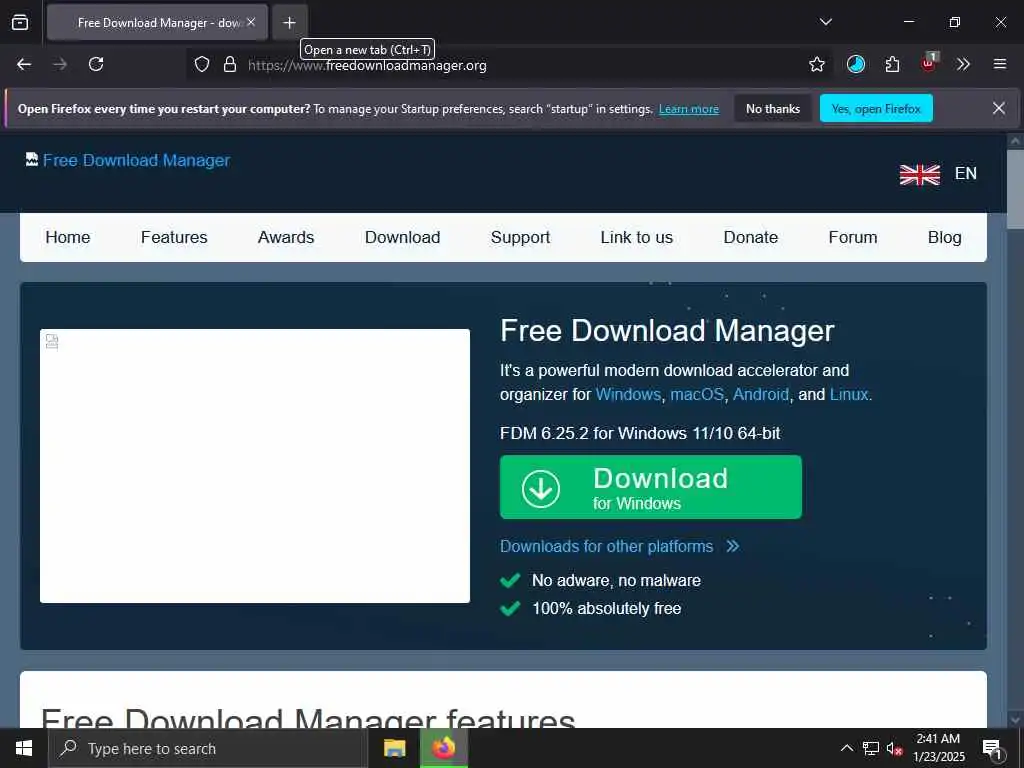Open the EN language selector
The image size is (1024, 768).
(x=965, y=173)
